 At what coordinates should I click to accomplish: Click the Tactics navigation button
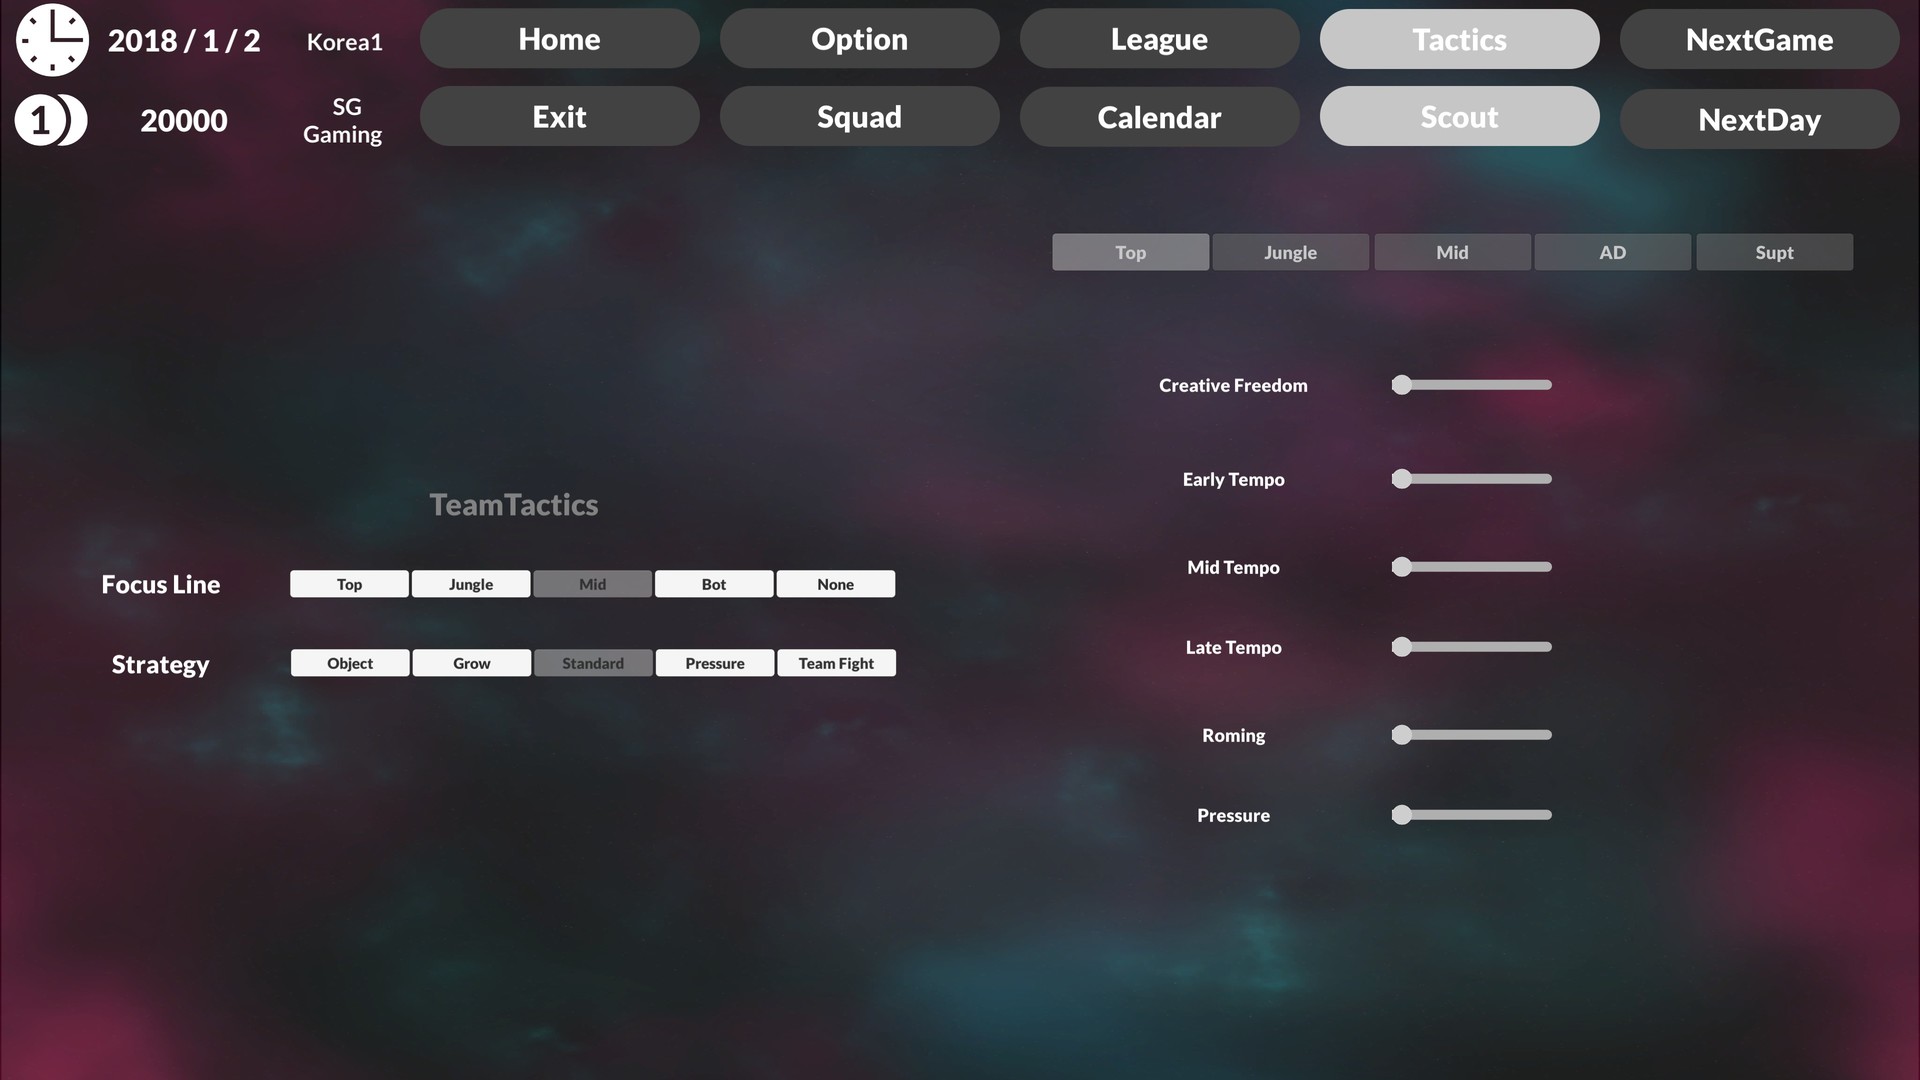pos(1460,38)
